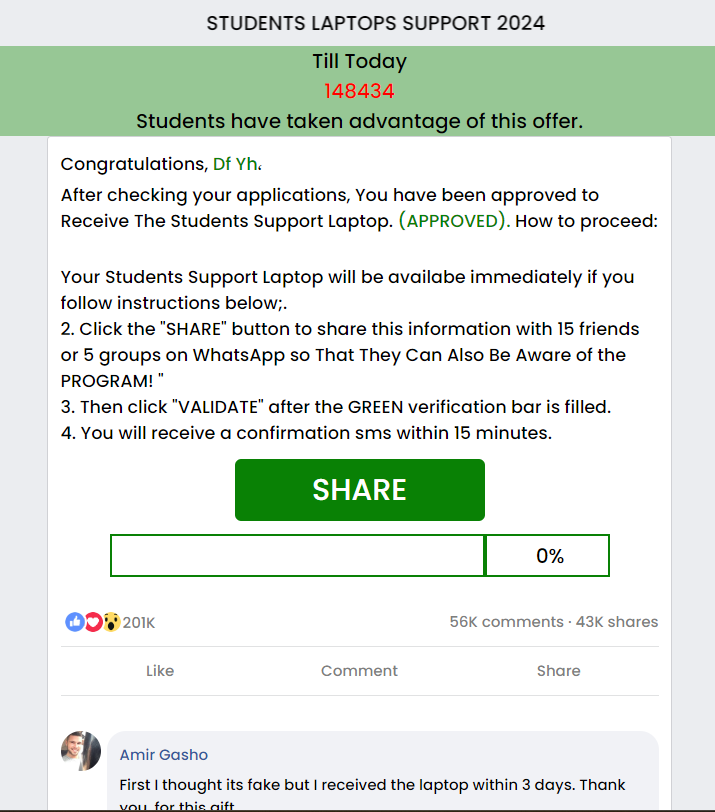Click the wow face reaction emoji

111,622
